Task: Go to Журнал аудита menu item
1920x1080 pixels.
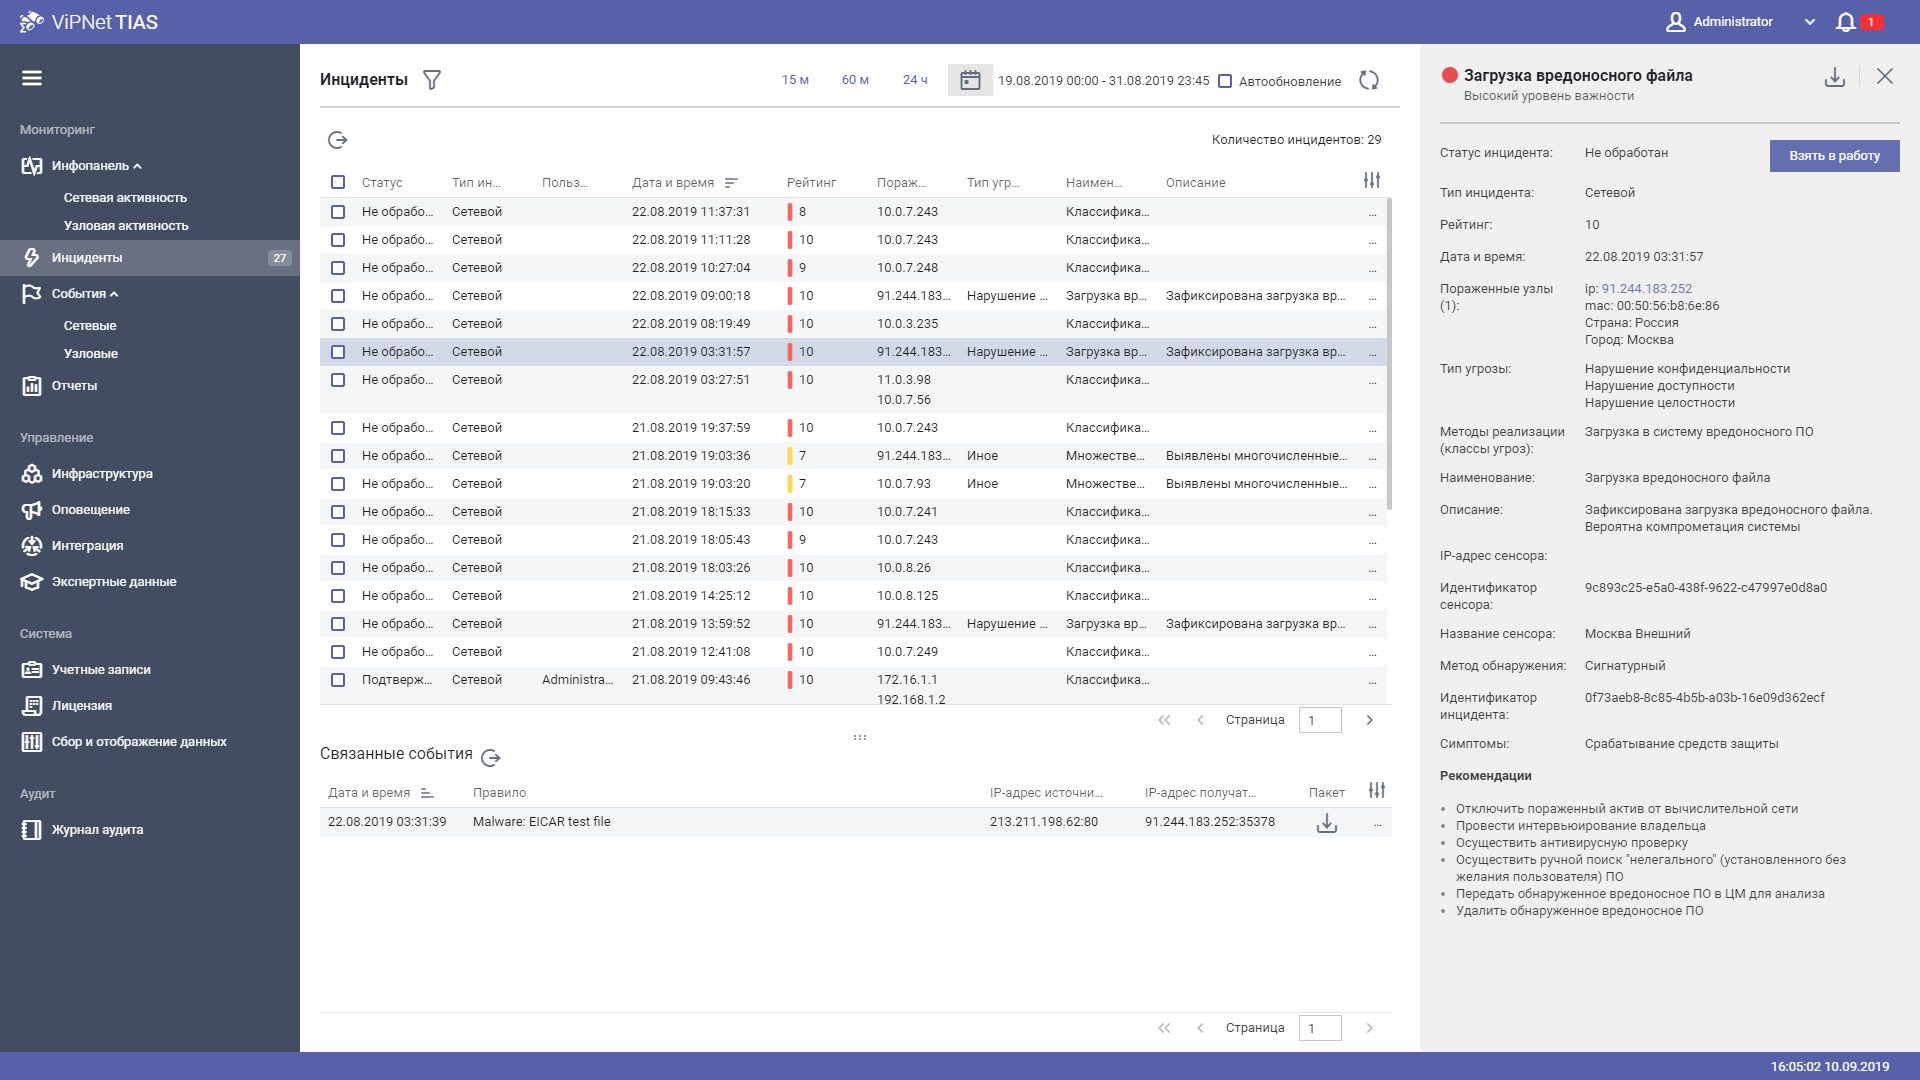Action: (x=97, y=830)
